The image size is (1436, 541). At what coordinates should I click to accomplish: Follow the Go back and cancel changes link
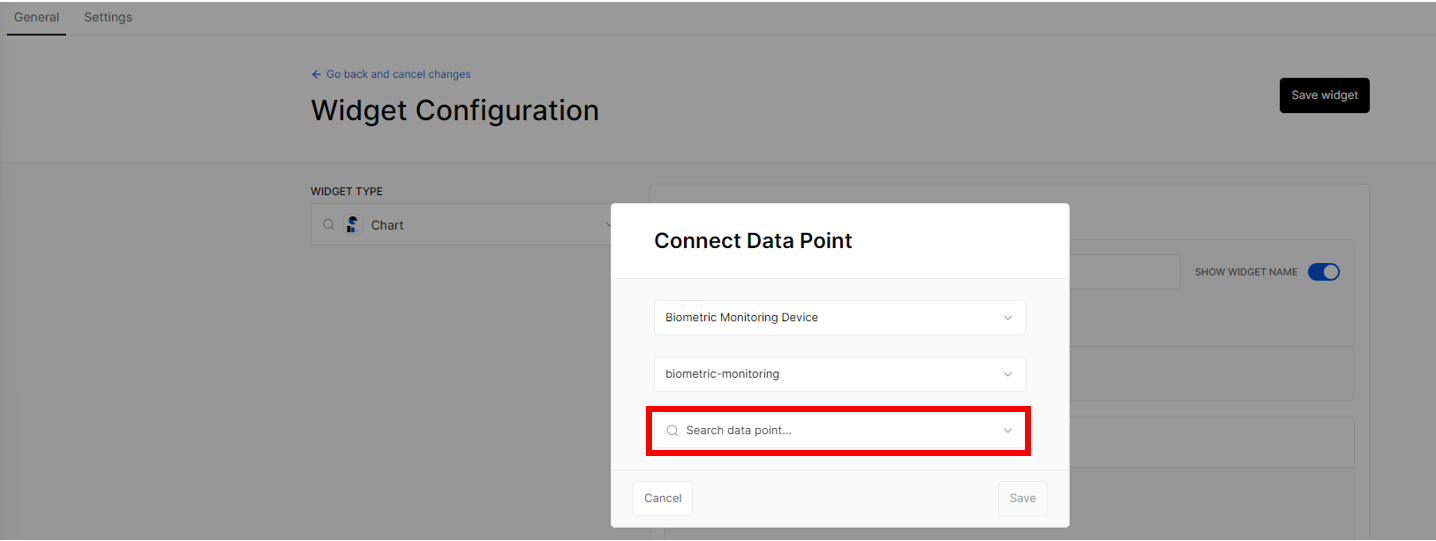pyautogui.click(x=398, y=74)
